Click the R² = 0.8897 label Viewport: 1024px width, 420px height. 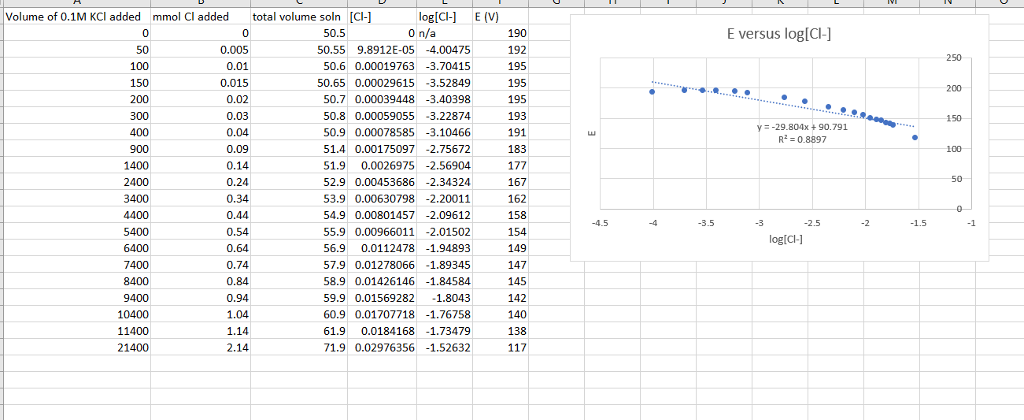pos(802,139)
